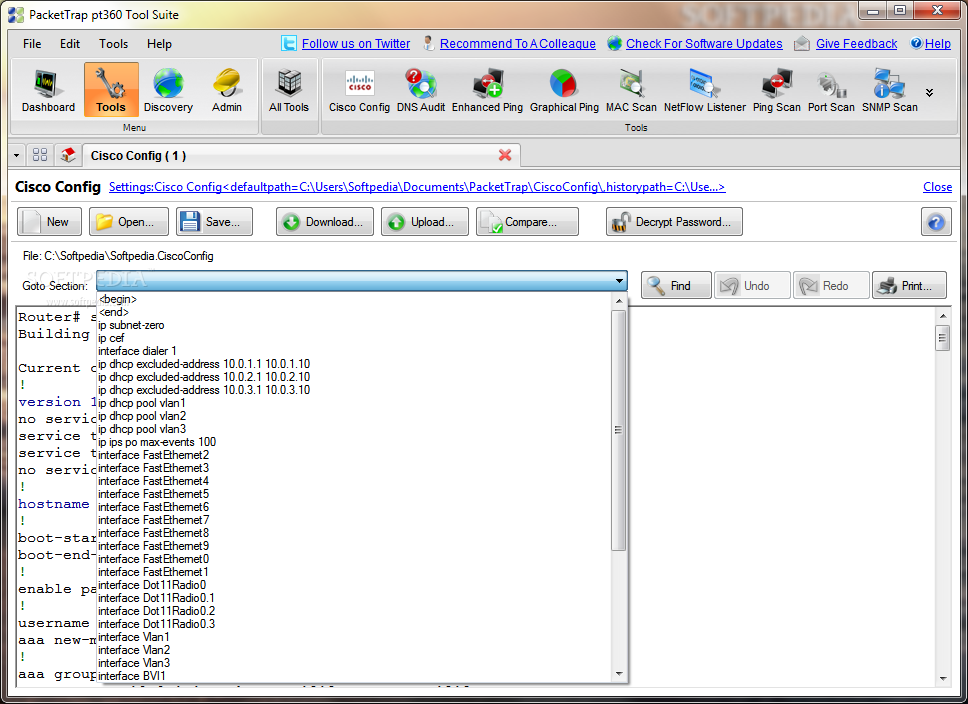
Task: Select interface dialer 1 section
Action: point(353,351)
